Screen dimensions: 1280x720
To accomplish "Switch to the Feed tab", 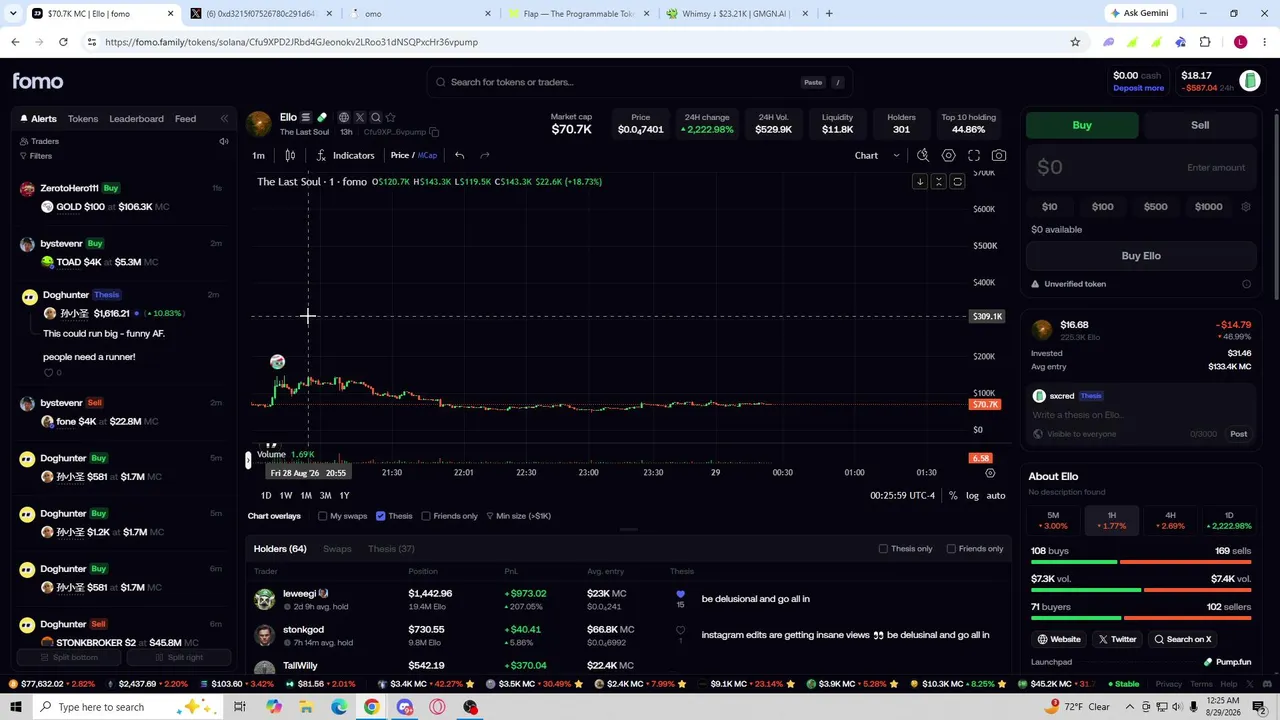I will pyautogui.click(x=185, y=119).
